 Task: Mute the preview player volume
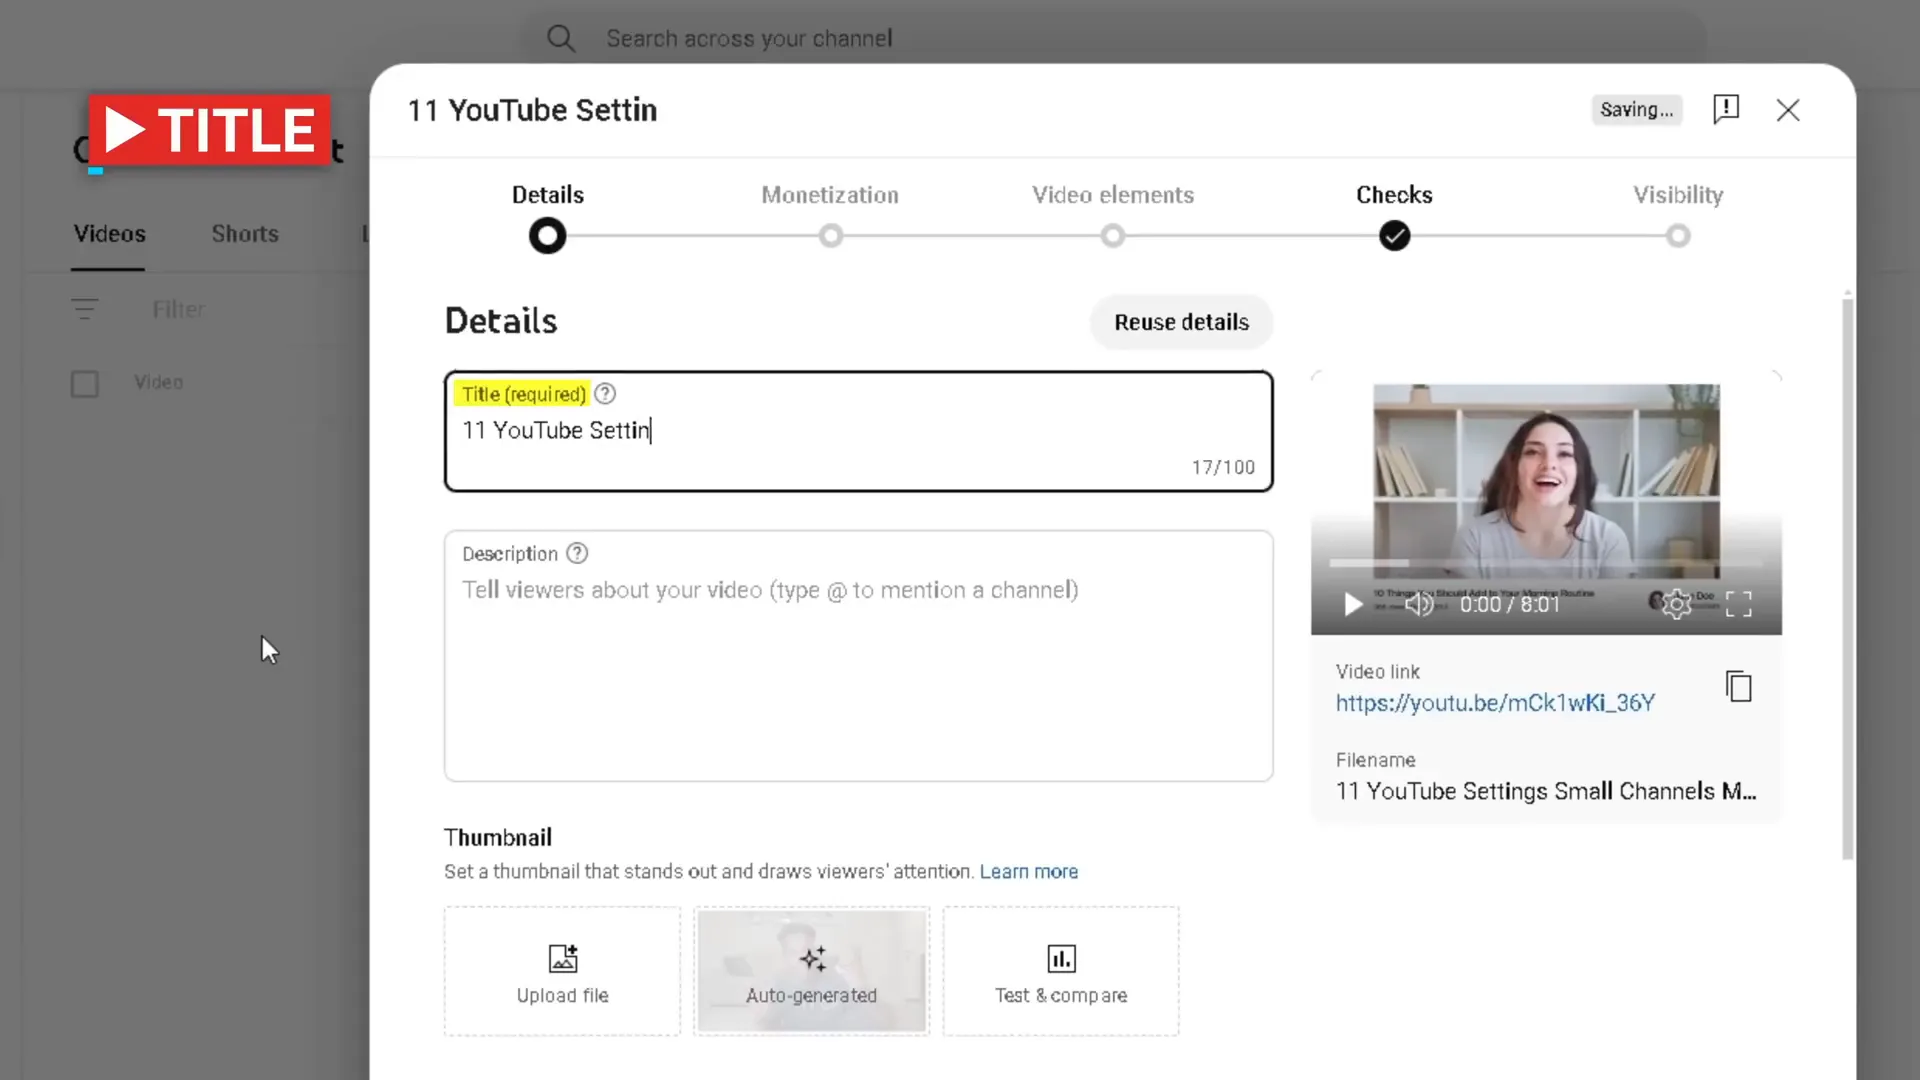coord(1419,604)
